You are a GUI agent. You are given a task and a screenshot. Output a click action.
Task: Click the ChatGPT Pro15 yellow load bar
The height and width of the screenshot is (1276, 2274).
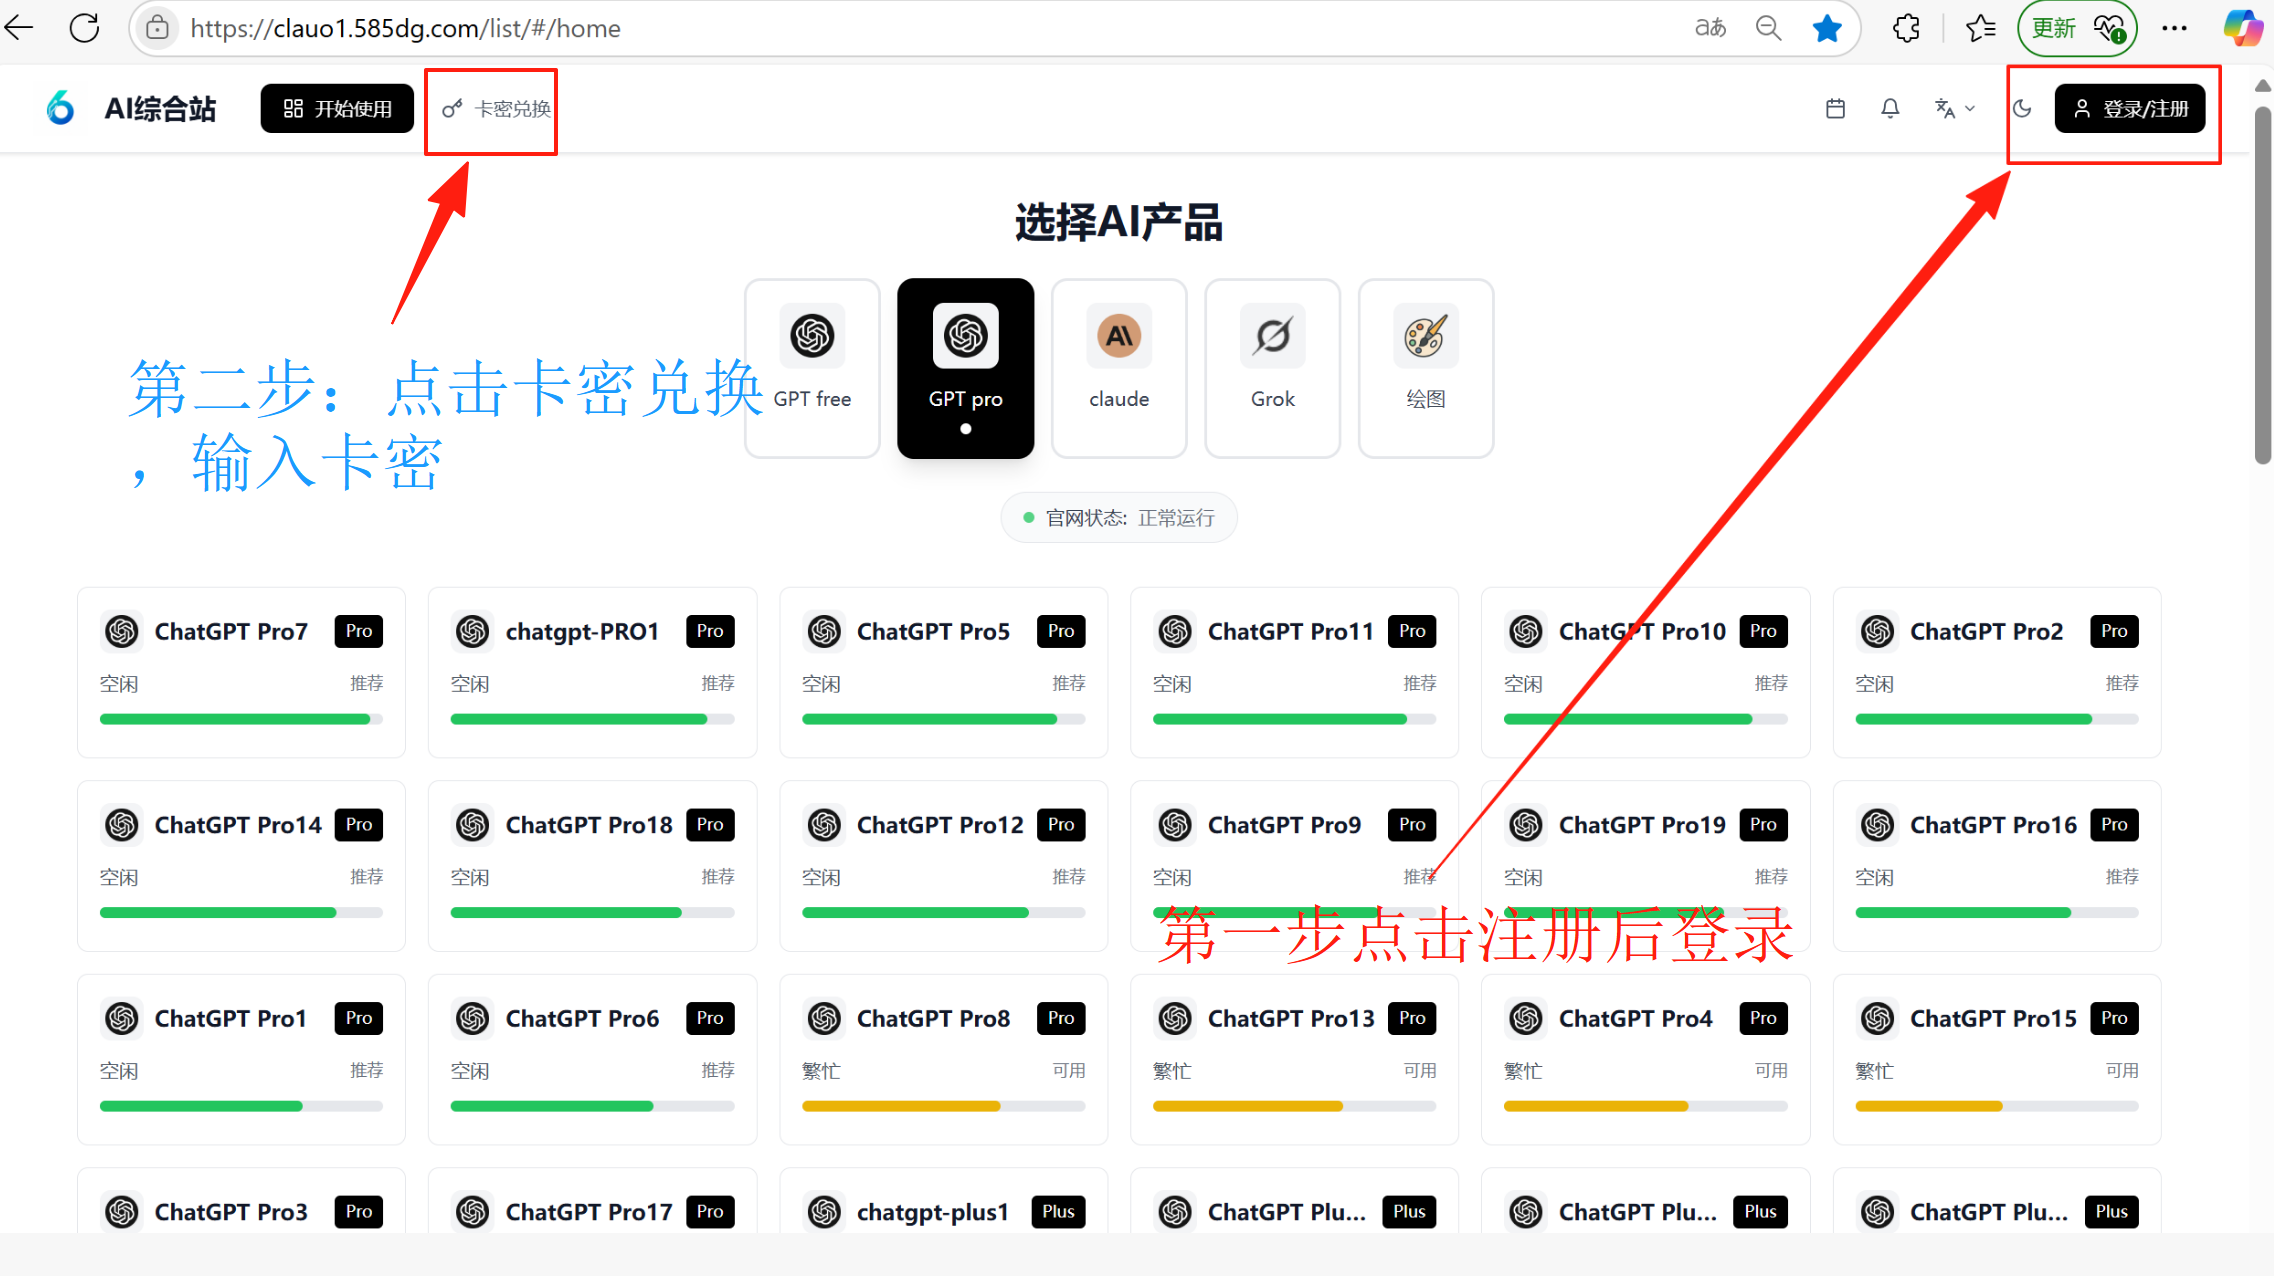pos(1996,1106)
